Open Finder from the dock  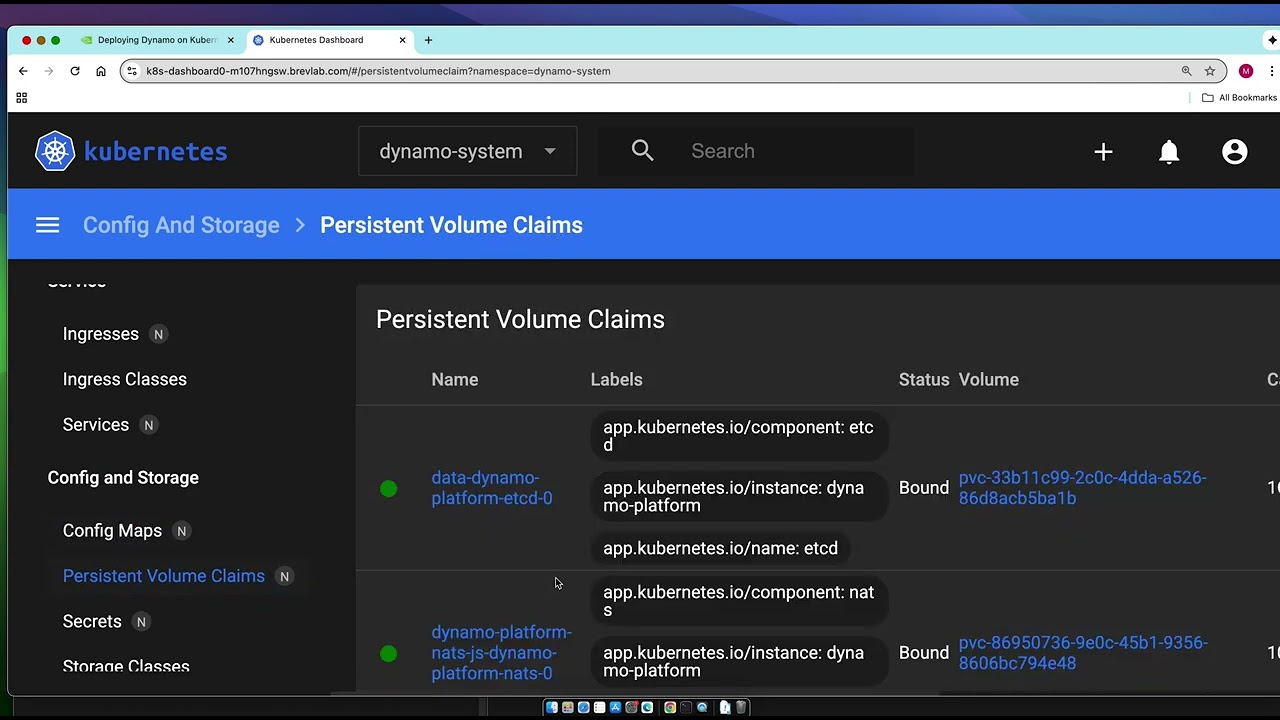(552, 707)
